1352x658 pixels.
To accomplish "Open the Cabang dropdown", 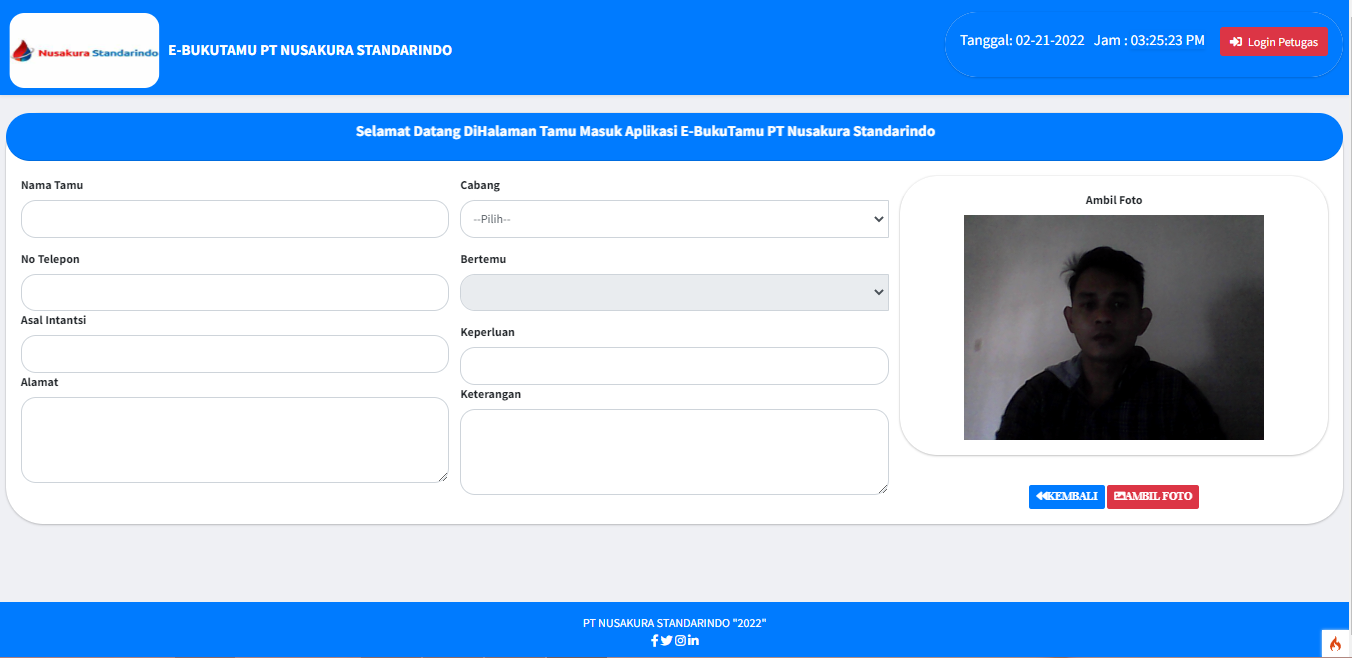I will point(674,218).
